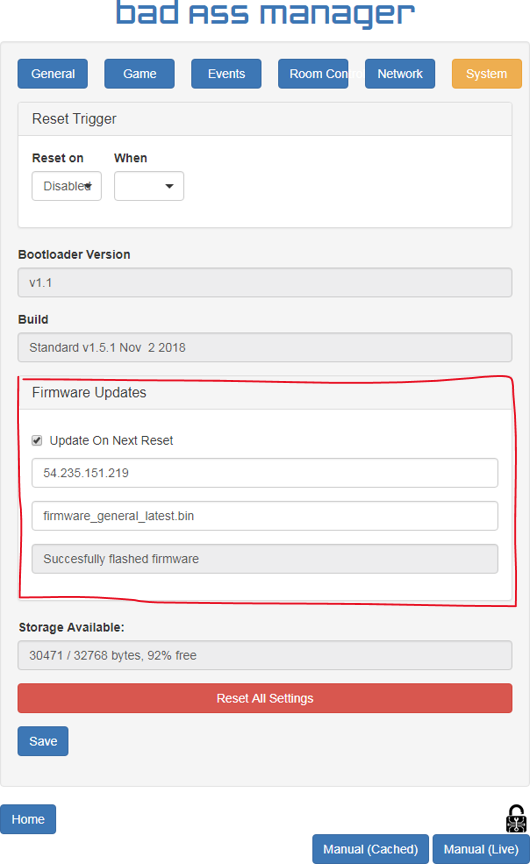Go to the Events tab
The width and height of the screenshot is (530, 864).
[x=226, y=74]
